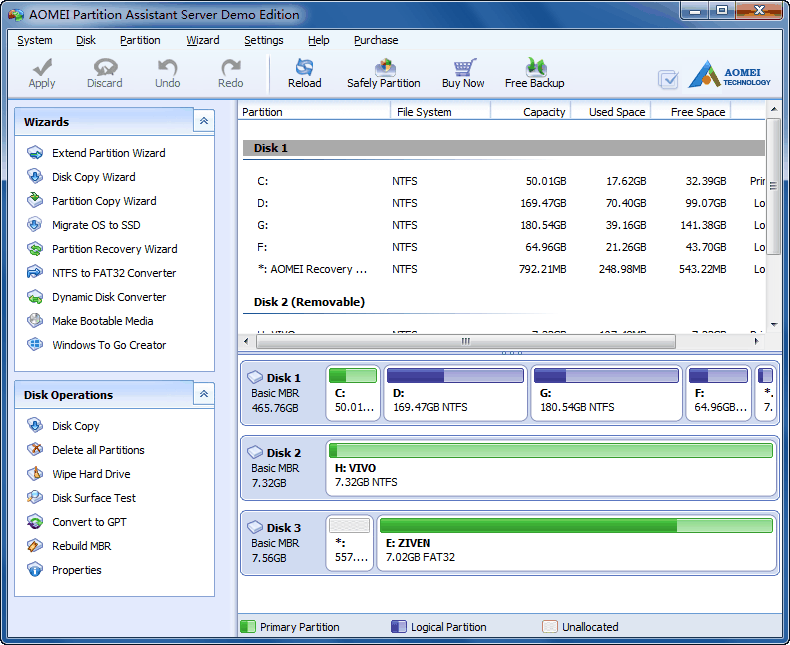Select the AOMEI Recovery partition row
This screenshot has width=790, height=645.
click(504, 270)
